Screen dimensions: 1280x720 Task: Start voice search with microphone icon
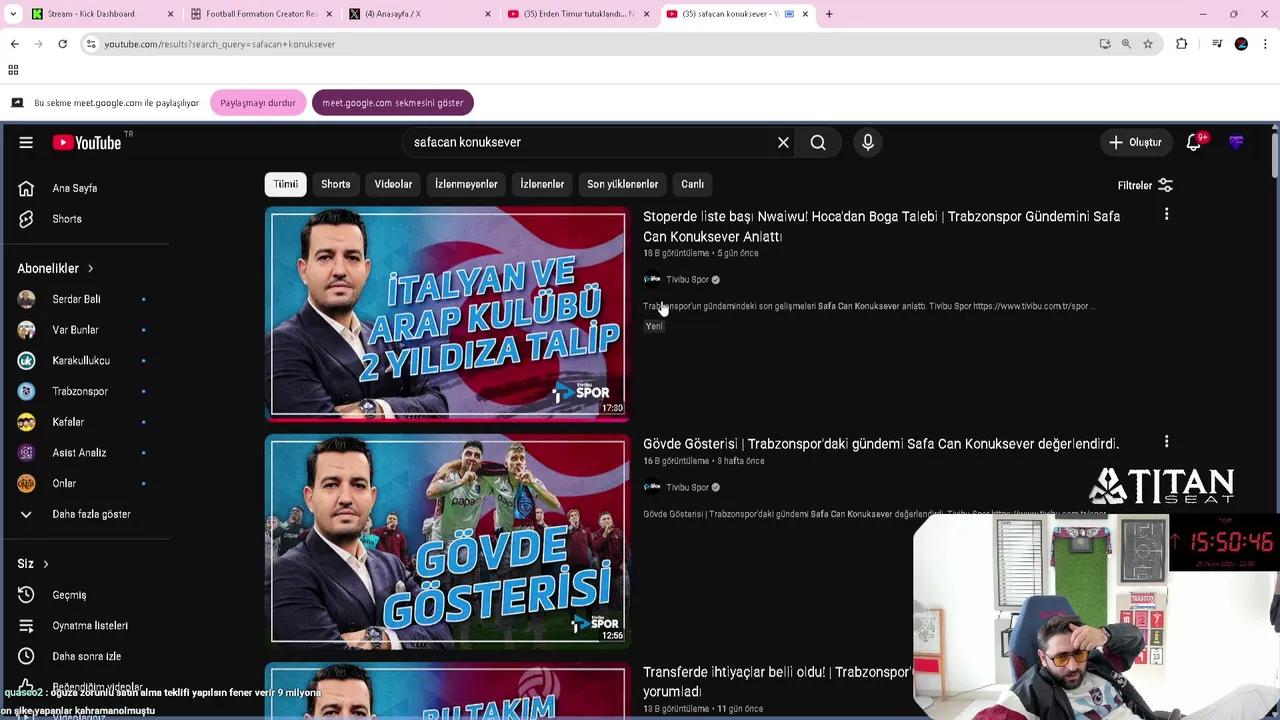tap(868, 143)
